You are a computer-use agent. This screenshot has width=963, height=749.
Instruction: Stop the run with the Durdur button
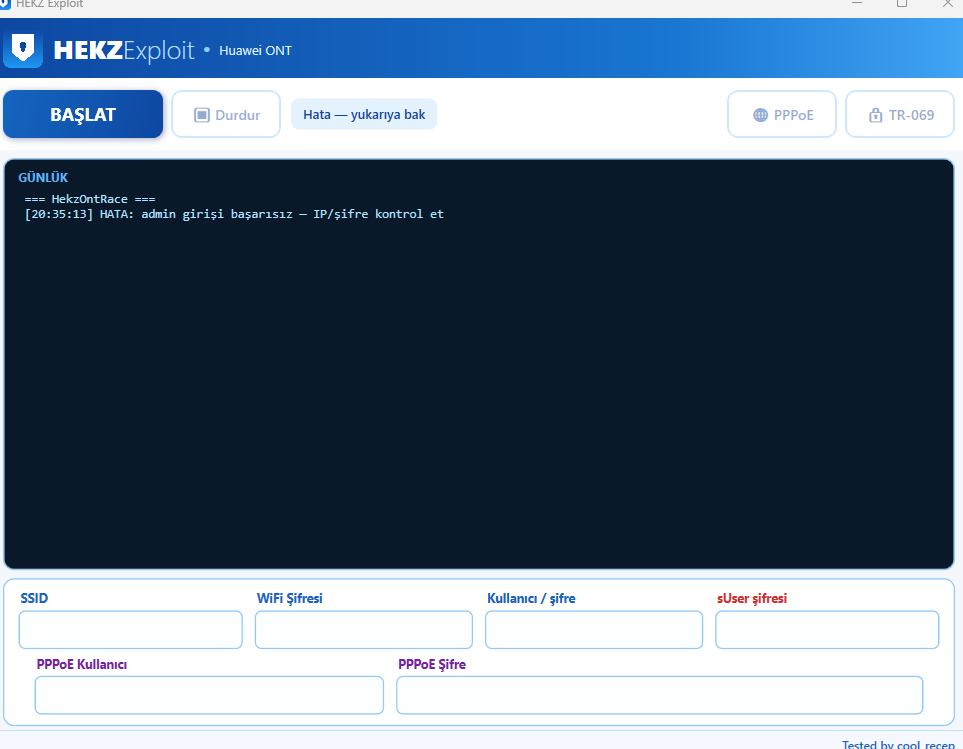[x=226, y=114]
